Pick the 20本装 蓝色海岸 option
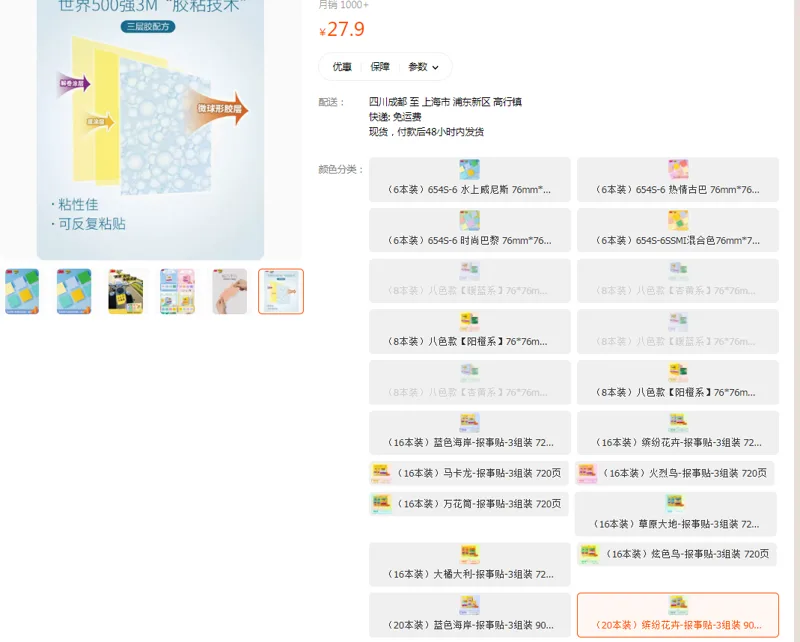The width and height of the screenshot is (800, 642). point(469,615)
